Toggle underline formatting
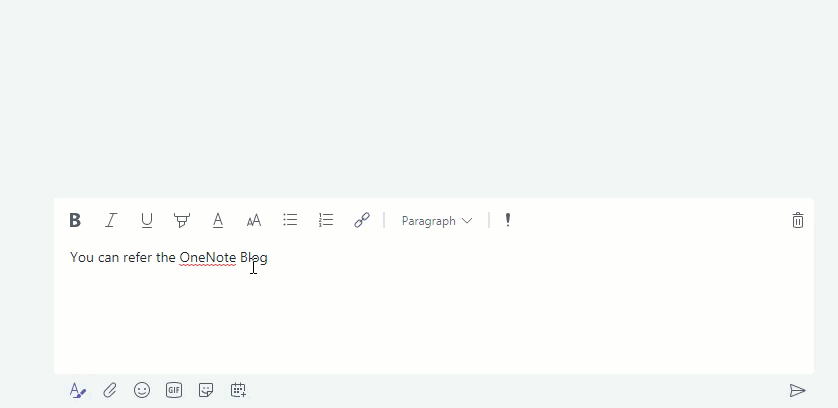The height and width of the screenshot is (408, 838). [x=147, y=221]
